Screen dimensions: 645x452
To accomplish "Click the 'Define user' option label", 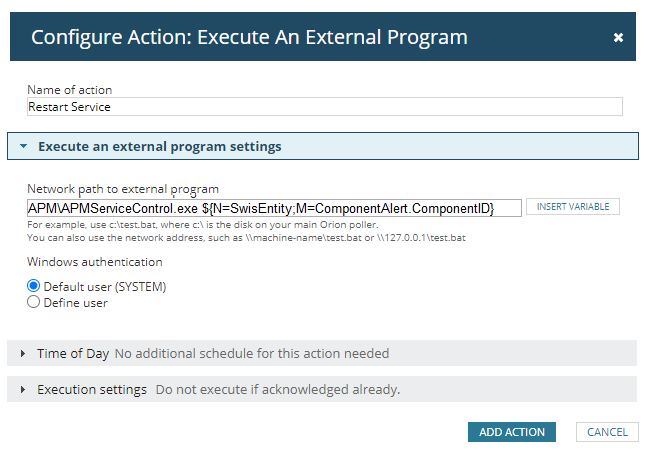I will coord(76,302).
